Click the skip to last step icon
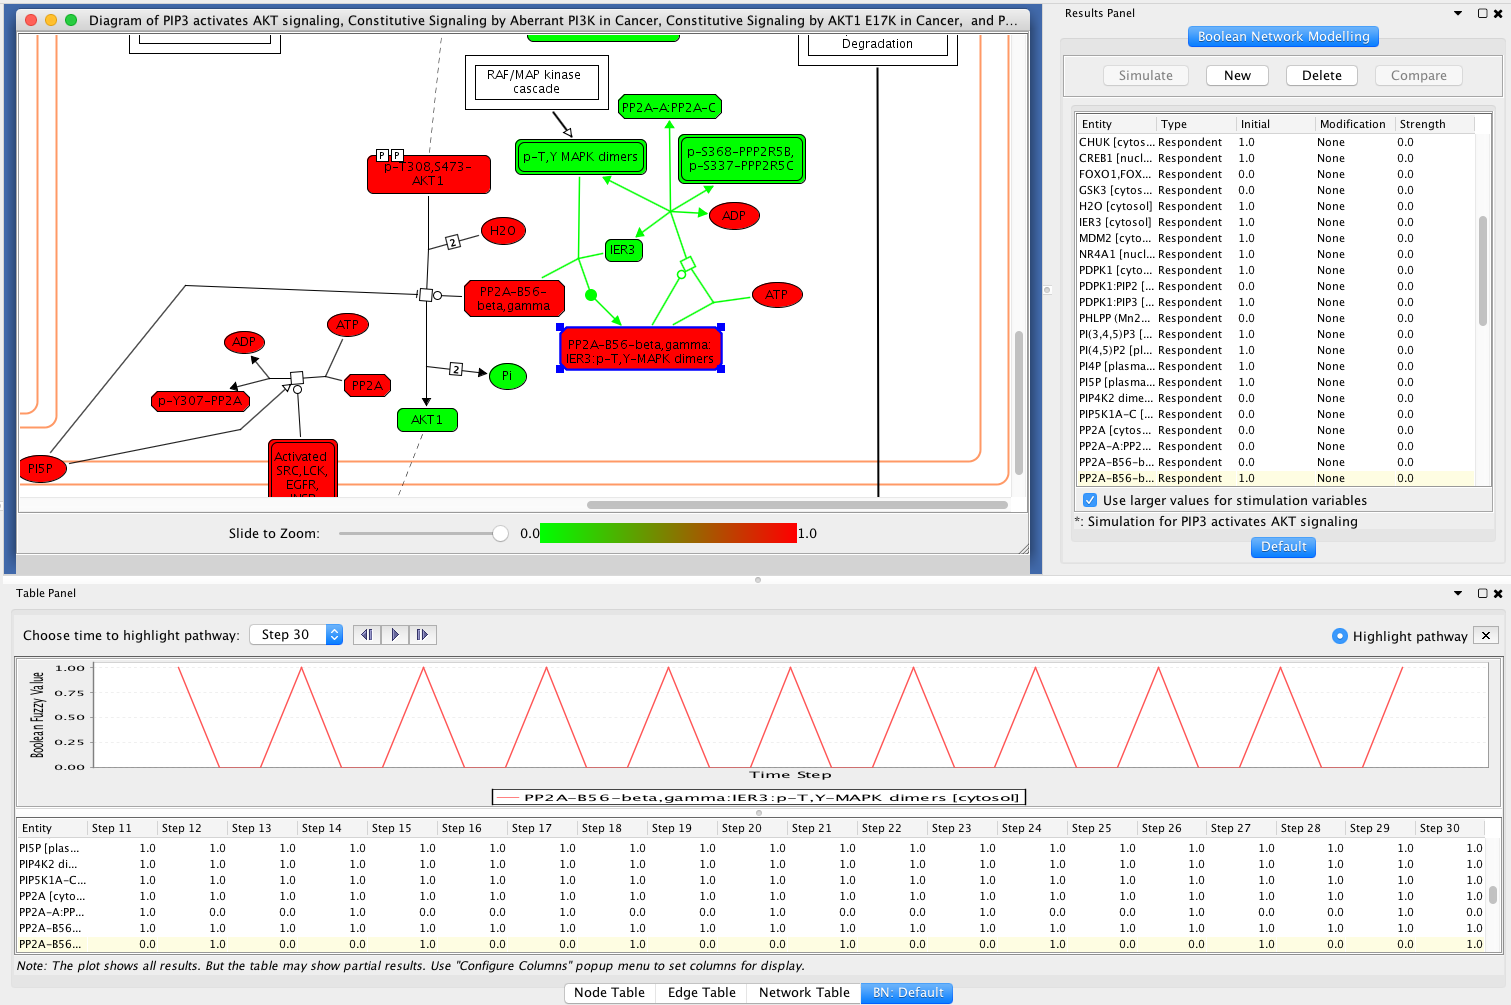 click(422, 635)
